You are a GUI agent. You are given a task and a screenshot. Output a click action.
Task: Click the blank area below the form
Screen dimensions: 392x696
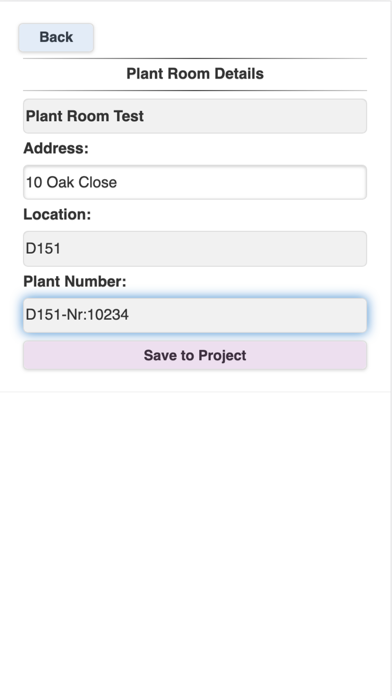point(195,542)
